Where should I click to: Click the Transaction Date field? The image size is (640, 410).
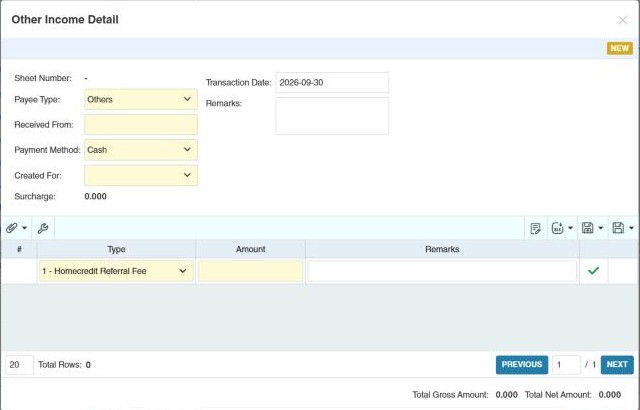point(332,82)
